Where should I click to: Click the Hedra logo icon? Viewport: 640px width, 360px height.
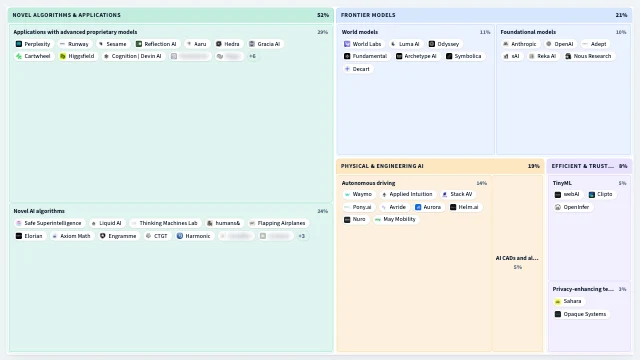click(219, 44)
